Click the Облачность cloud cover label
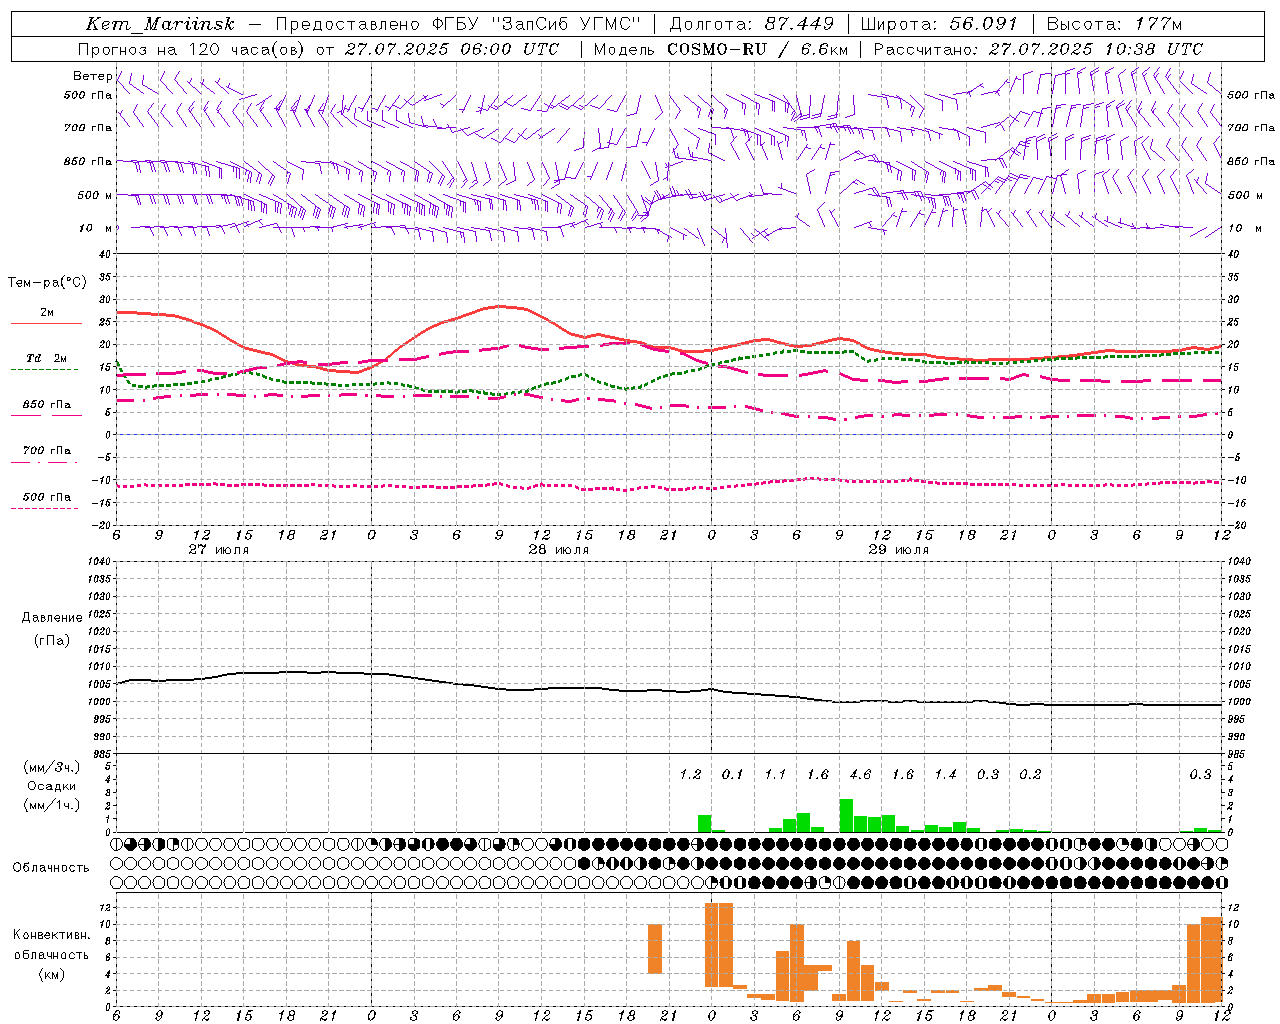The image size is (1280, 1024). pos(51,867)
